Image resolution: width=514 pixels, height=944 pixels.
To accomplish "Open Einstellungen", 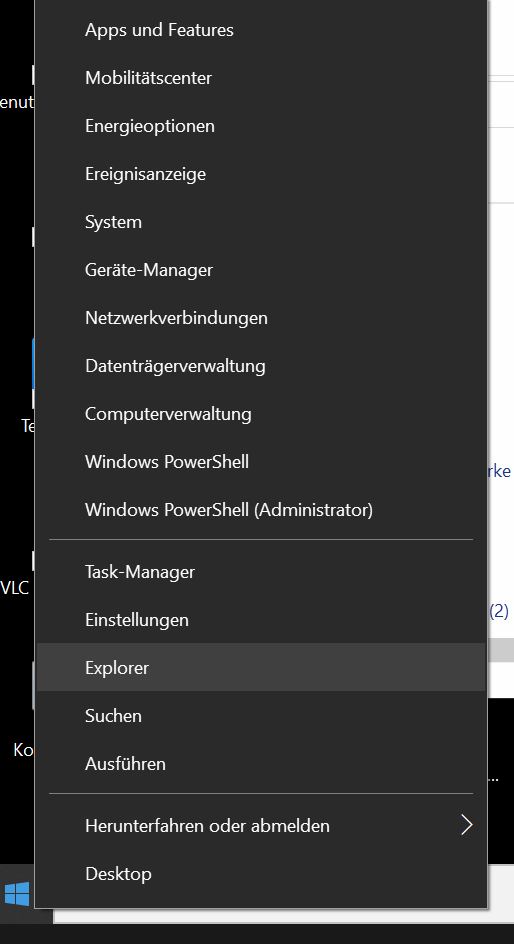I will 261,620.
